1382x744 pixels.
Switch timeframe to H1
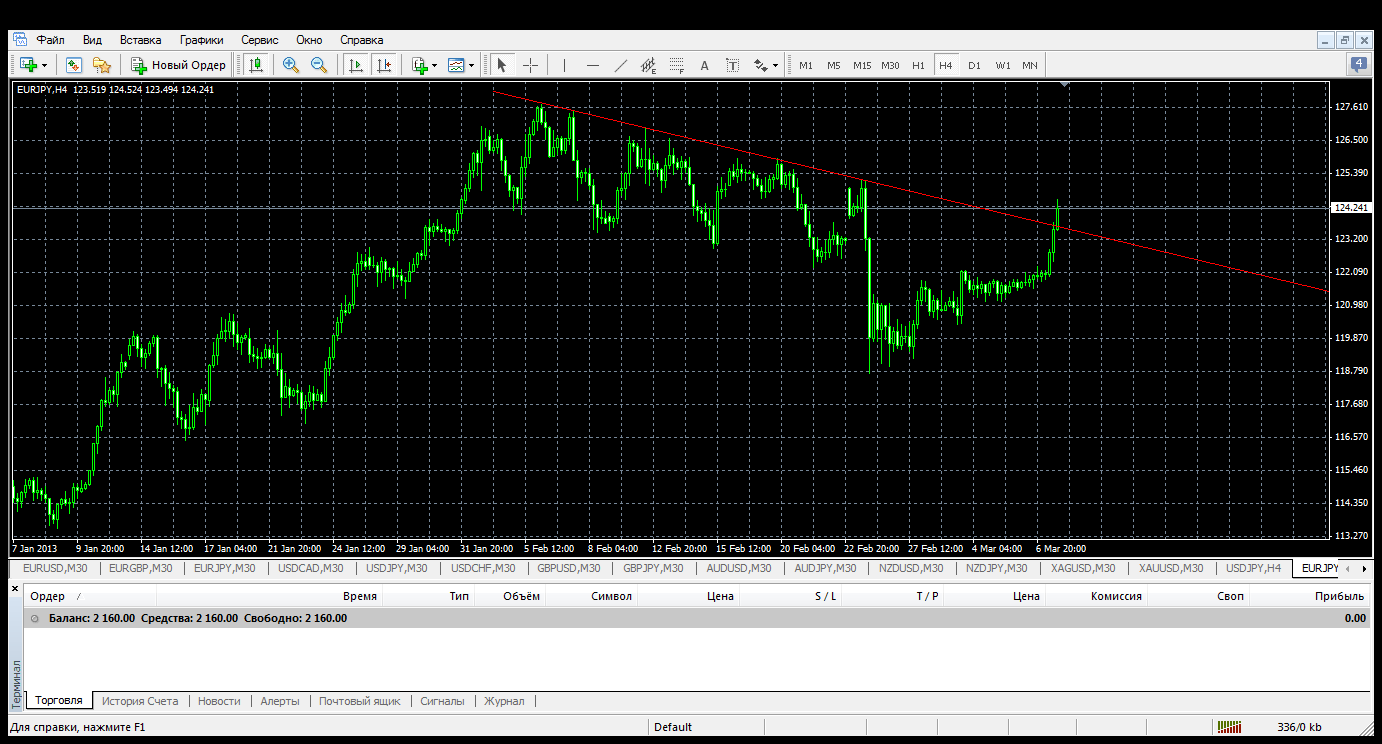918,65
